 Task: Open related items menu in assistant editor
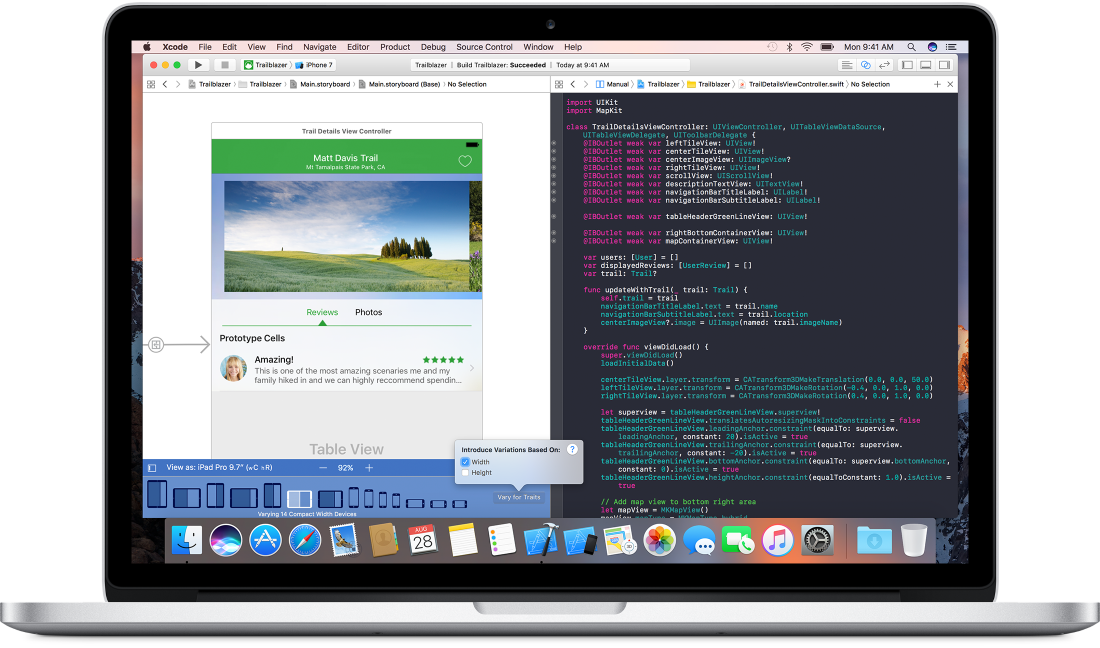(559, 84)
